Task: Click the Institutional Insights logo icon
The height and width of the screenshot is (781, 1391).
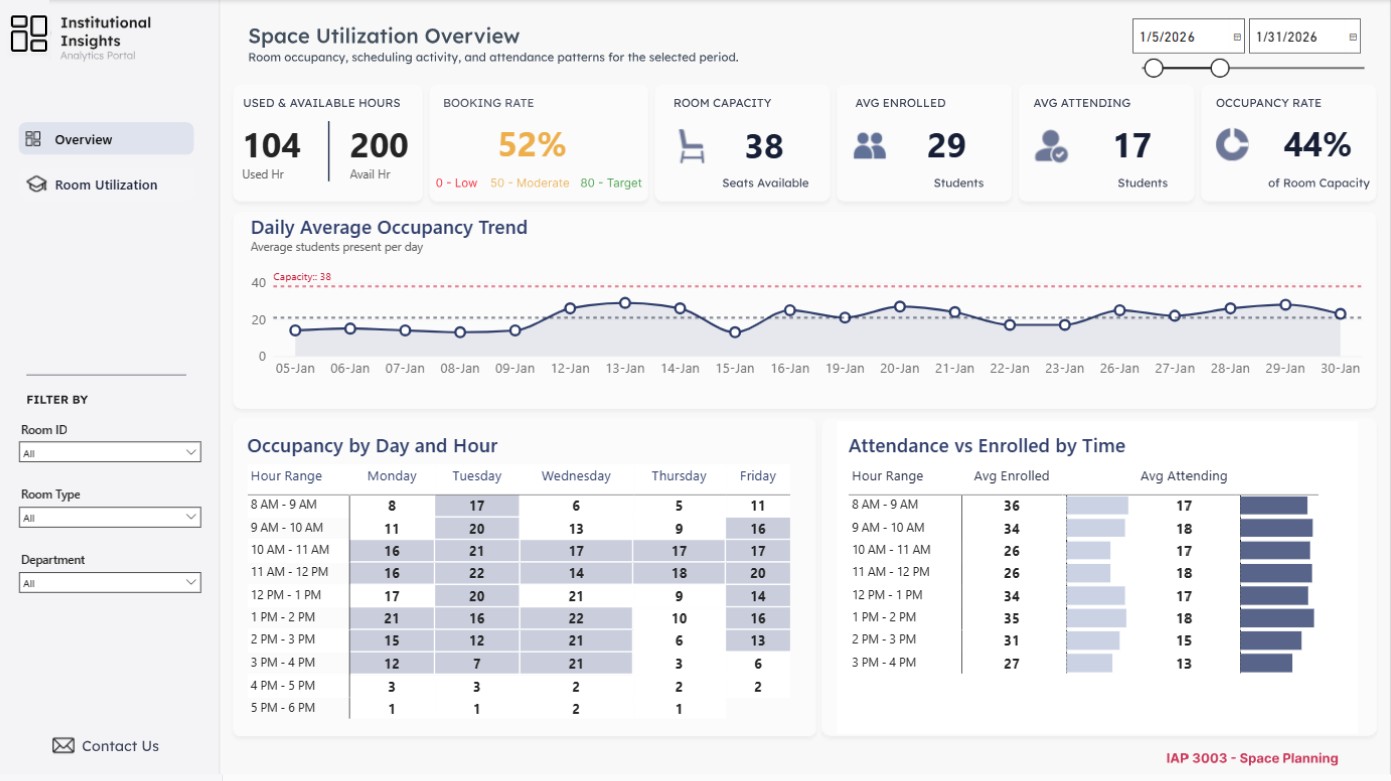Action: [x=29, y=34]
